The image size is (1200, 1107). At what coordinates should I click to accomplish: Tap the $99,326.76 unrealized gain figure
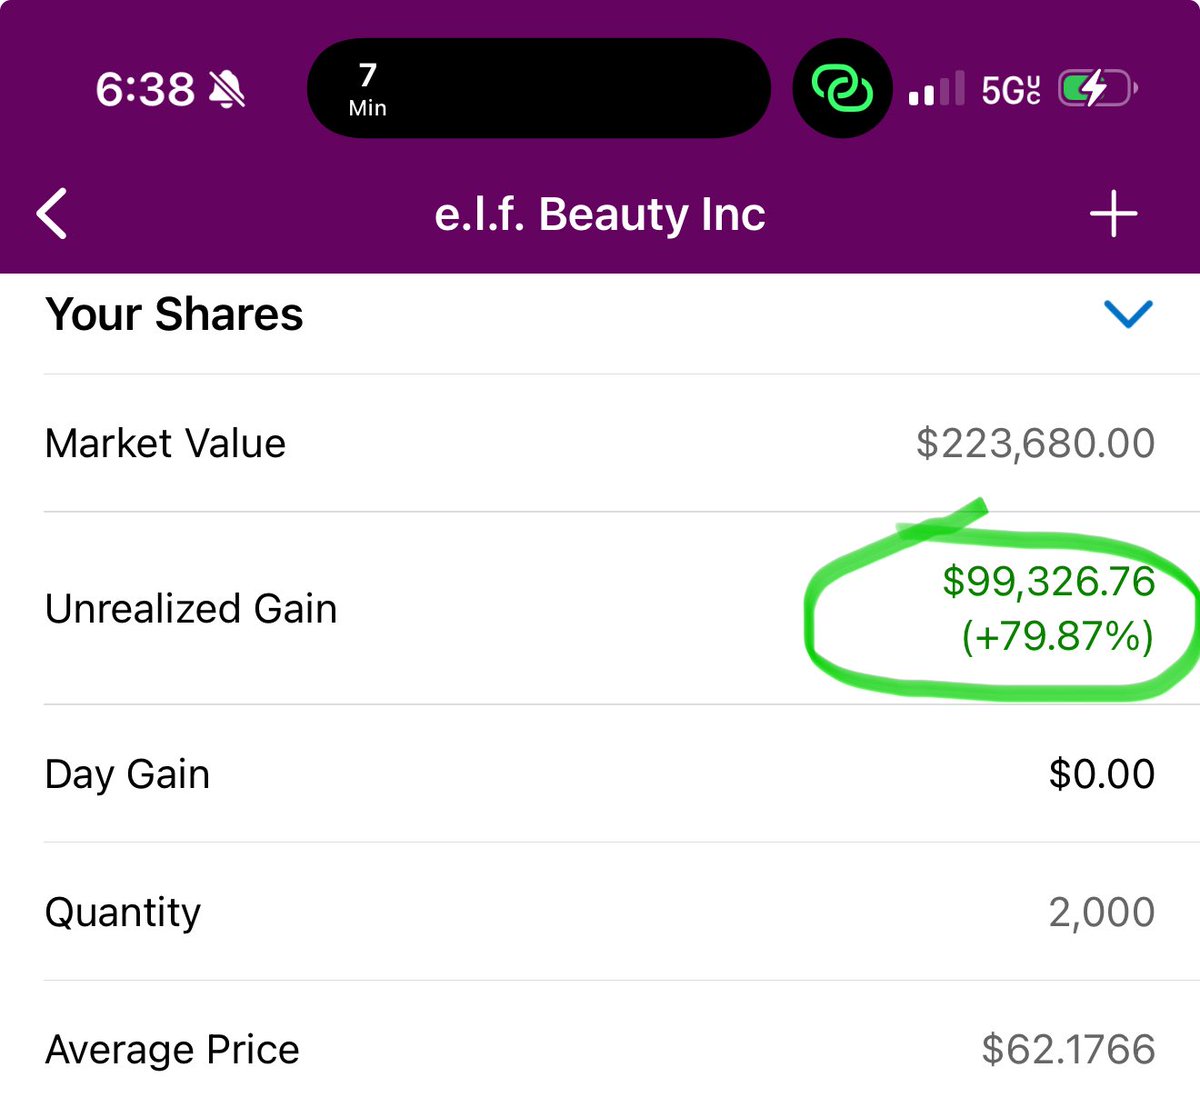[x=1048, y=581]
